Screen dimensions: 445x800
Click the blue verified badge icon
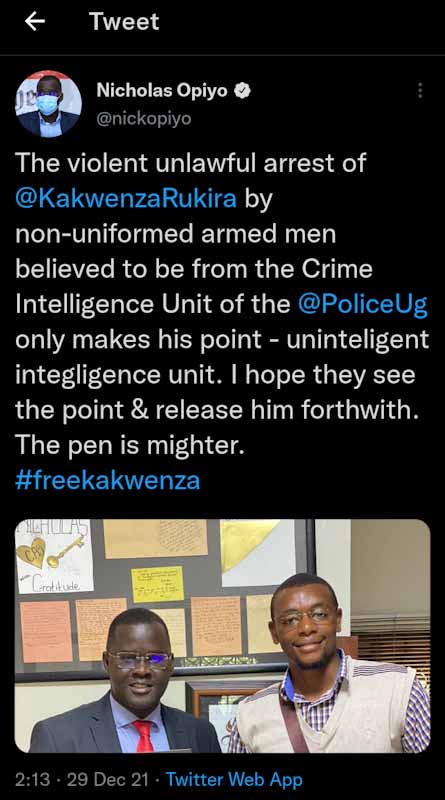pos(242,91)
